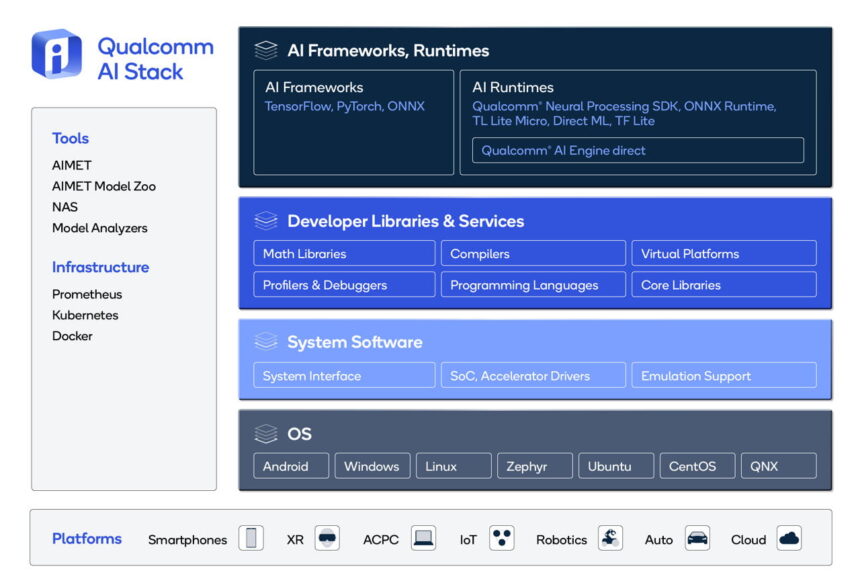Click the Qualcomm AI Engine direct box
The image size is (860, 587).
tap(637, 151)
